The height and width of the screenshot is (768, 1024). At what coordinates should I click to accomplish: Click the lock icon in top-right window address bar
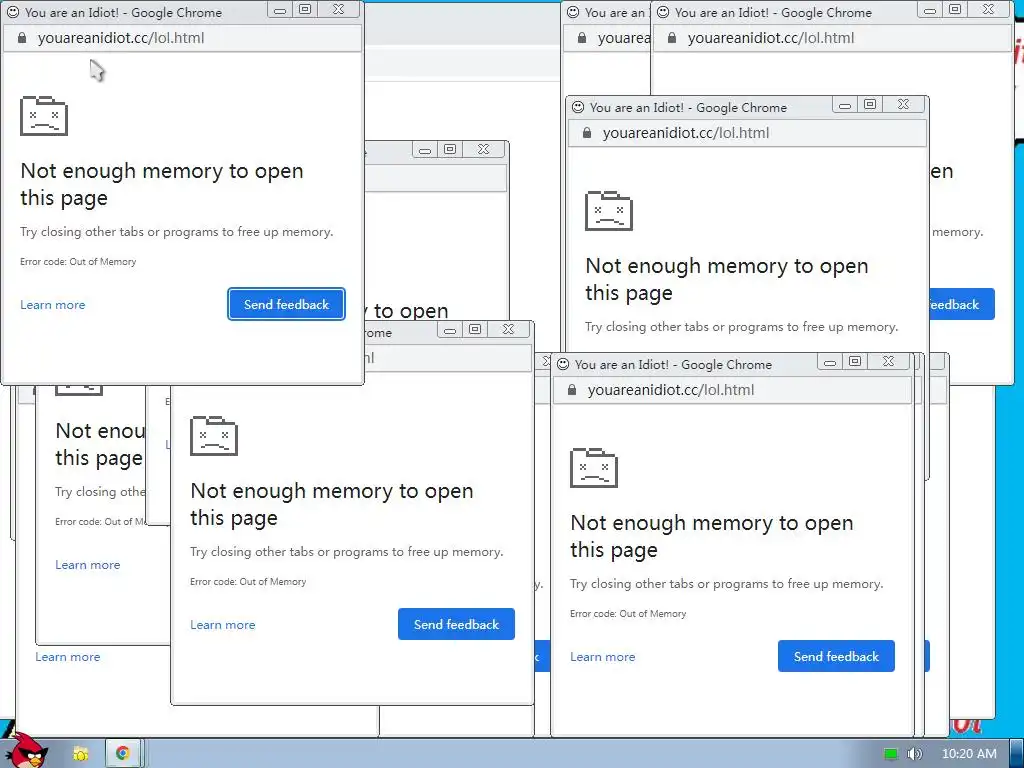pyautogui.click(x=671, y=38)
